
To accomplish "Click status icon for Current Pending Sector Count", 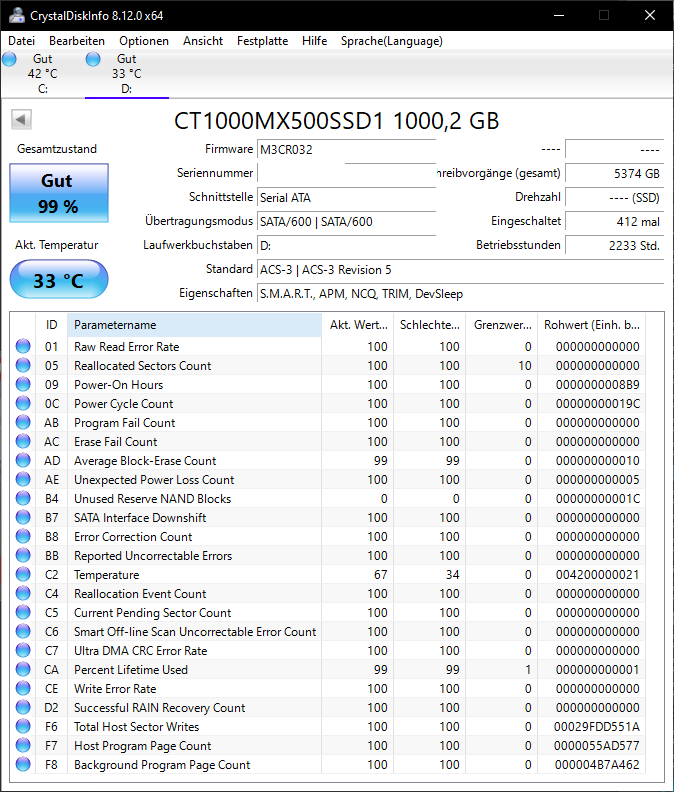I will click(23, 612).
